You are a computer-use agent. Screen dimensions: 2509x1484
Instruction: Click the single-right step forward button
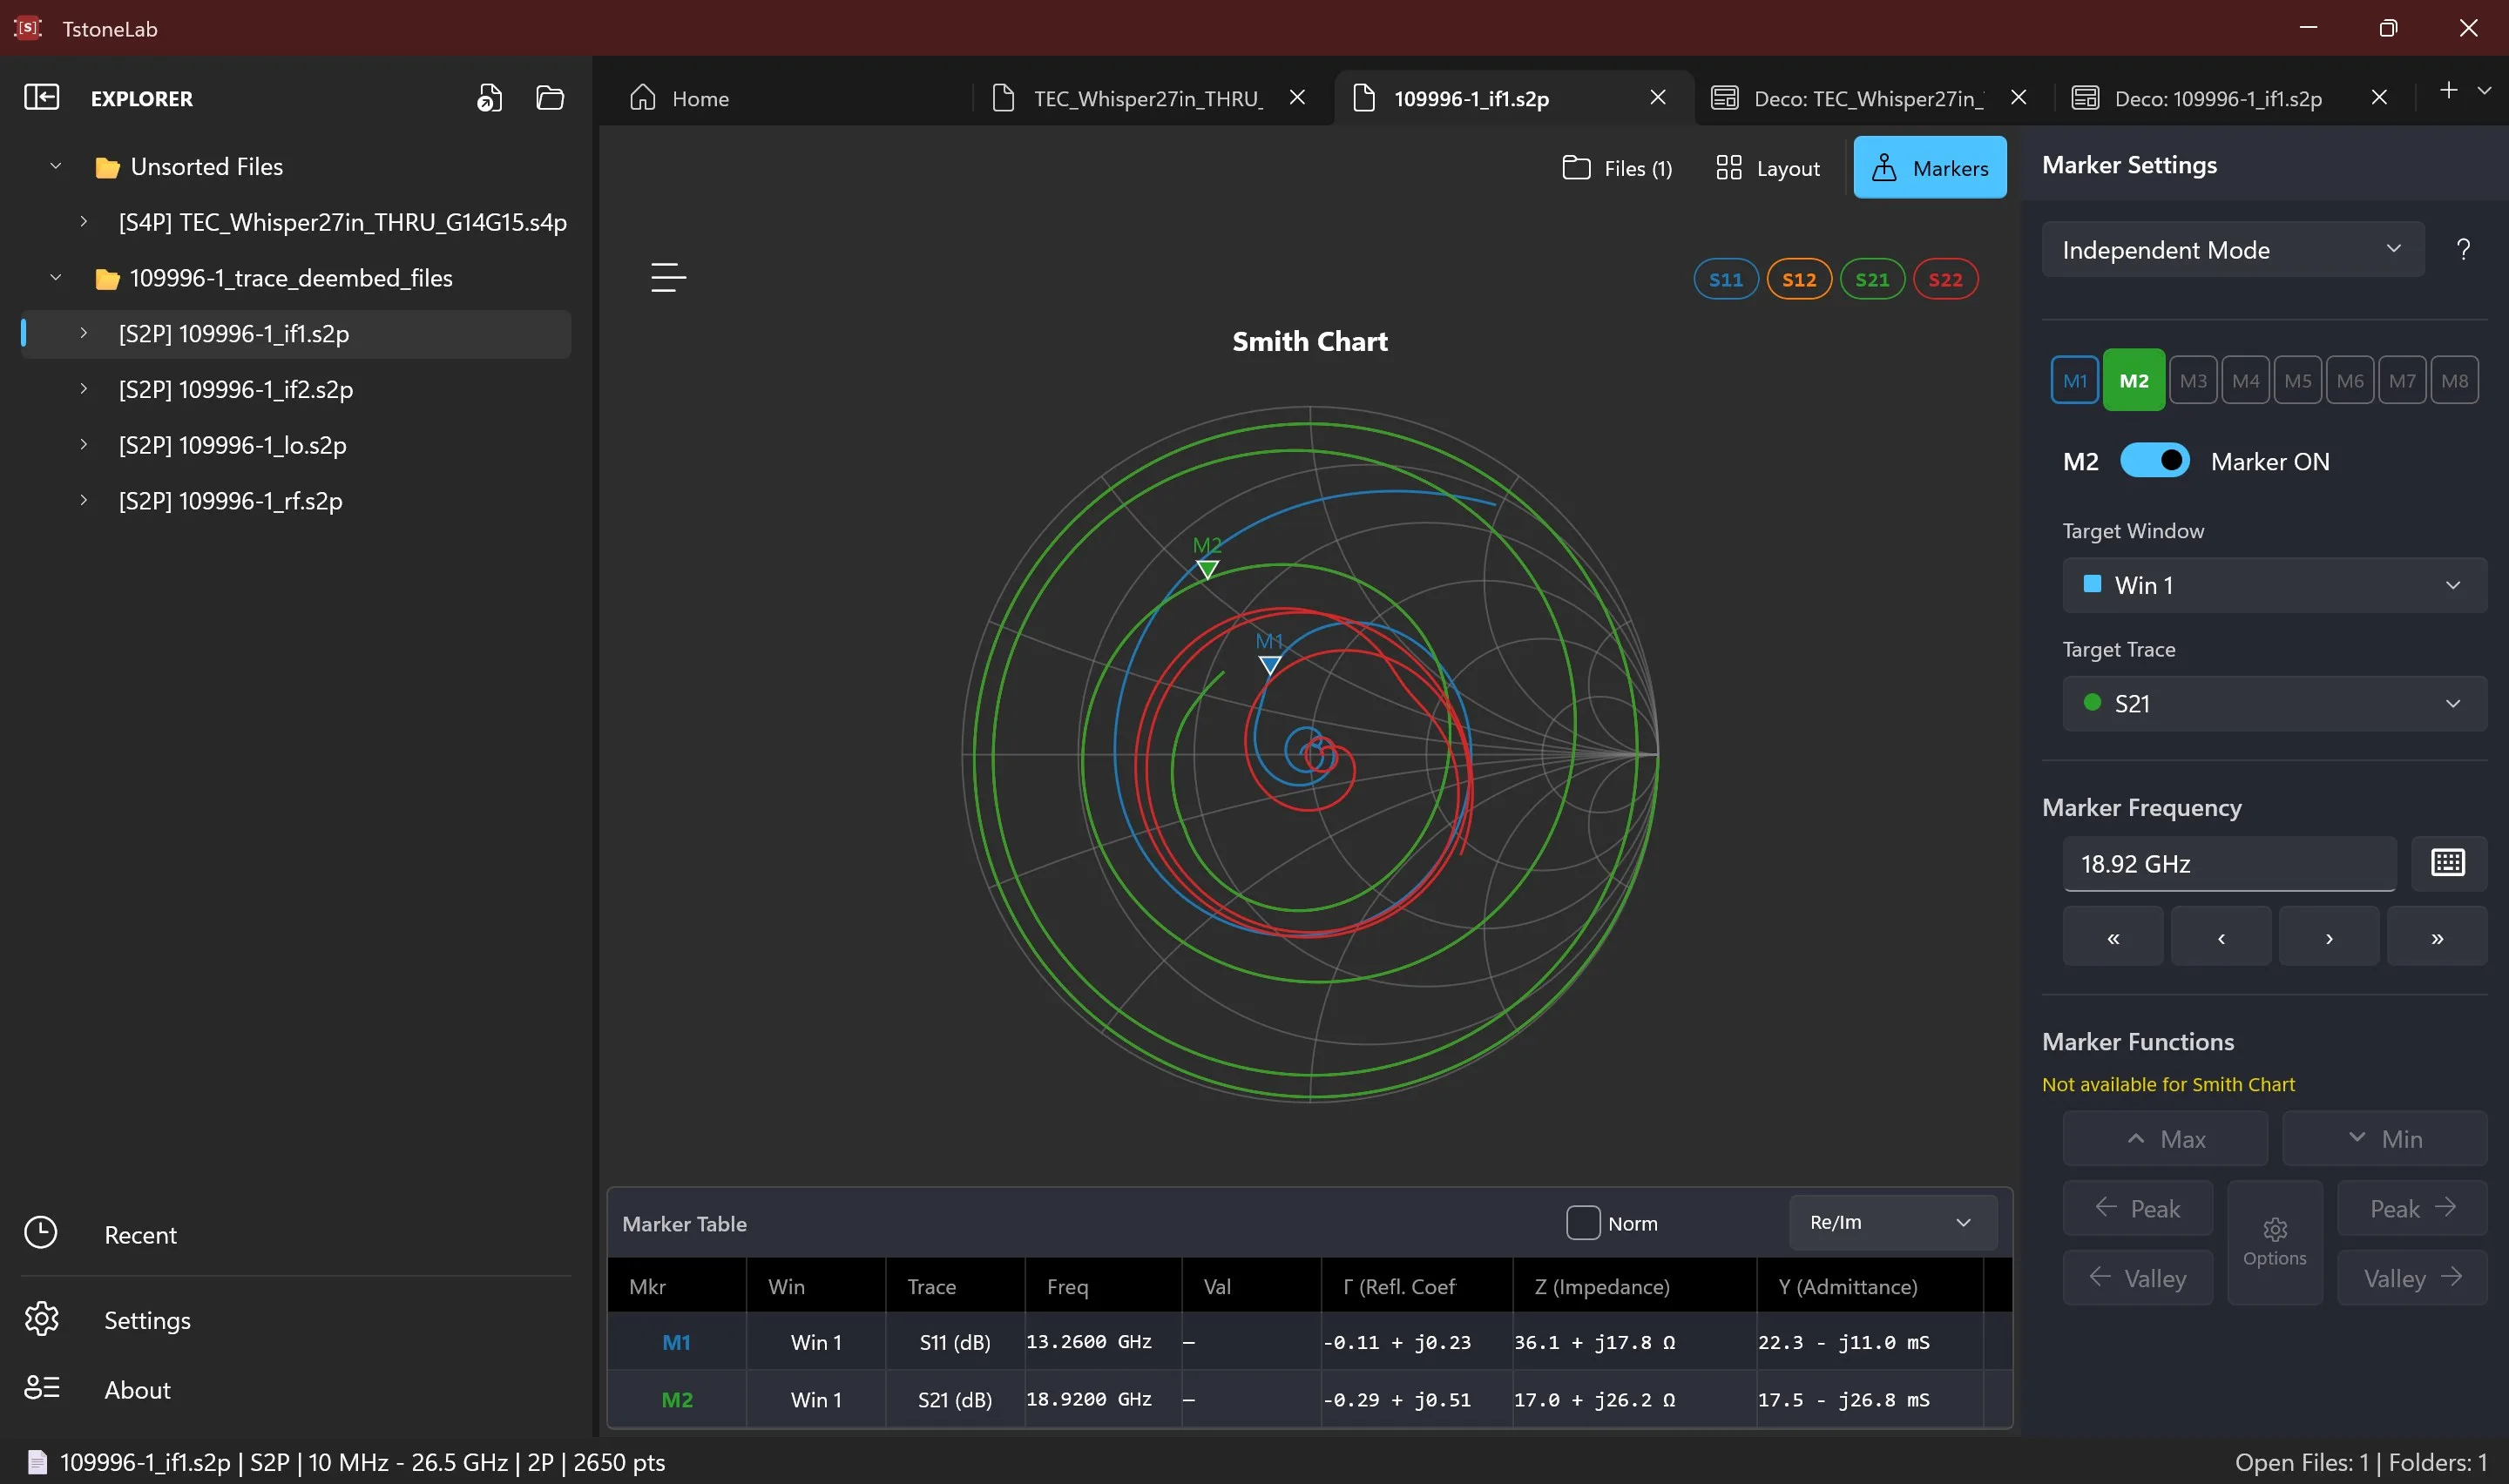(2328, 937)
